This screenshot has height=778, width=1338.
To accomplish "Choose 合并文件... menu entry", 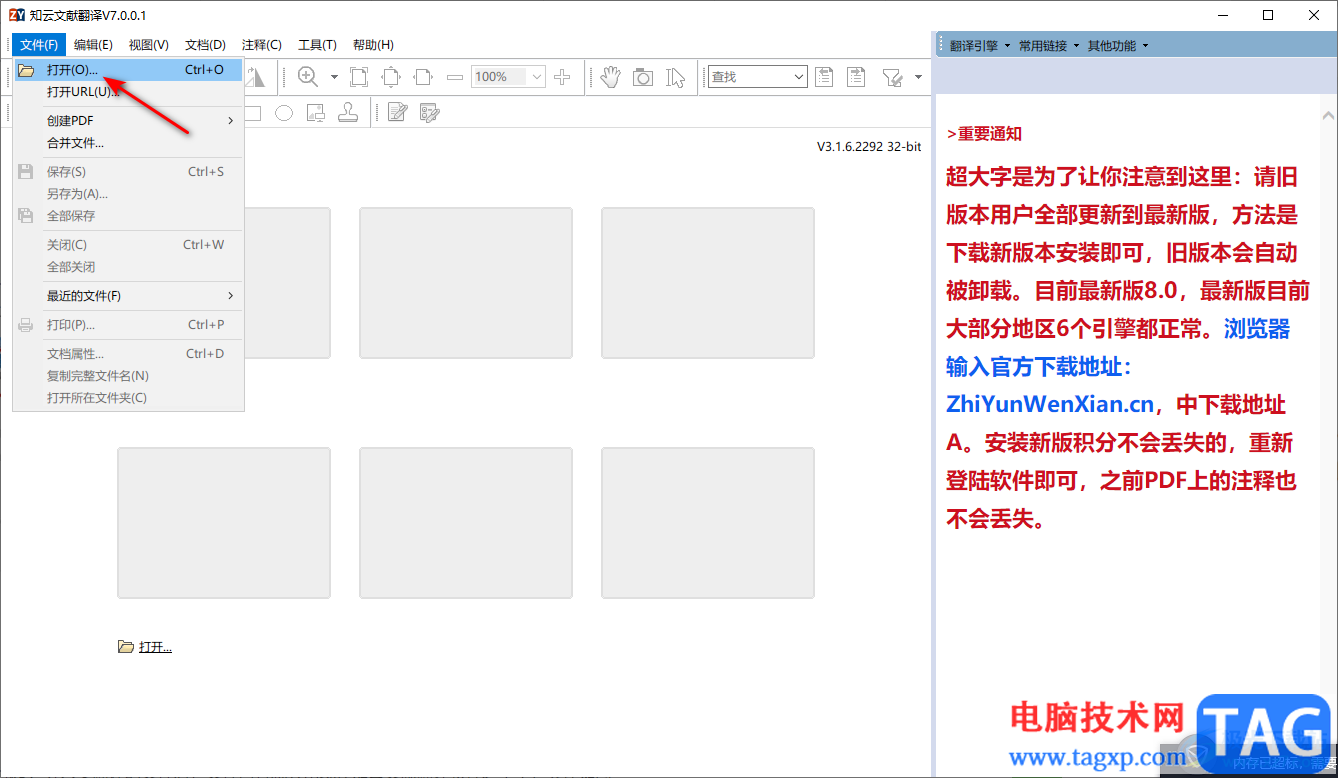I will coord(128,143).
